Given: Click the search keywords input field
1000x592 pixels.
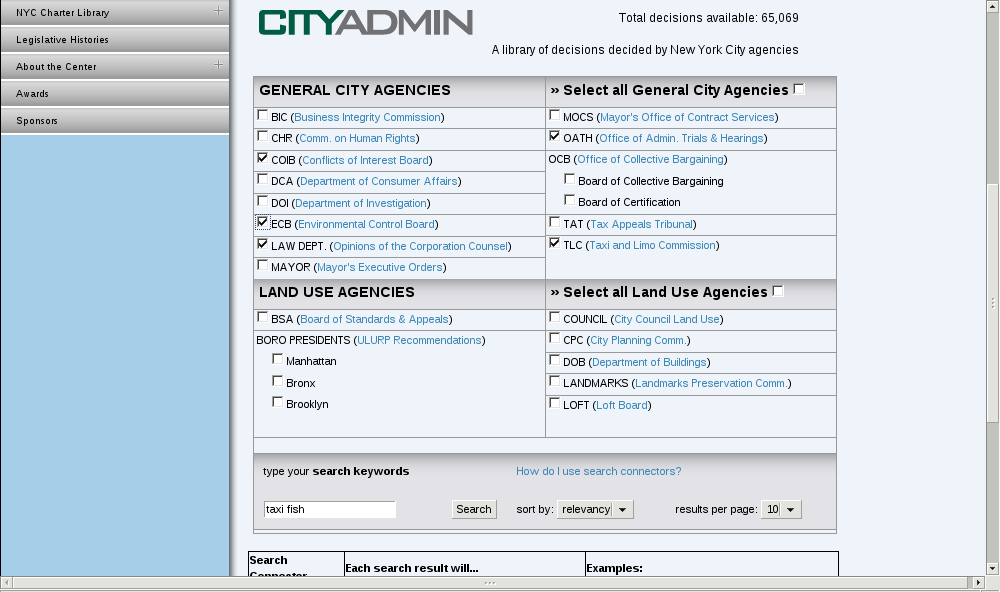Looking at the screenshot, I should coord(330,509).
